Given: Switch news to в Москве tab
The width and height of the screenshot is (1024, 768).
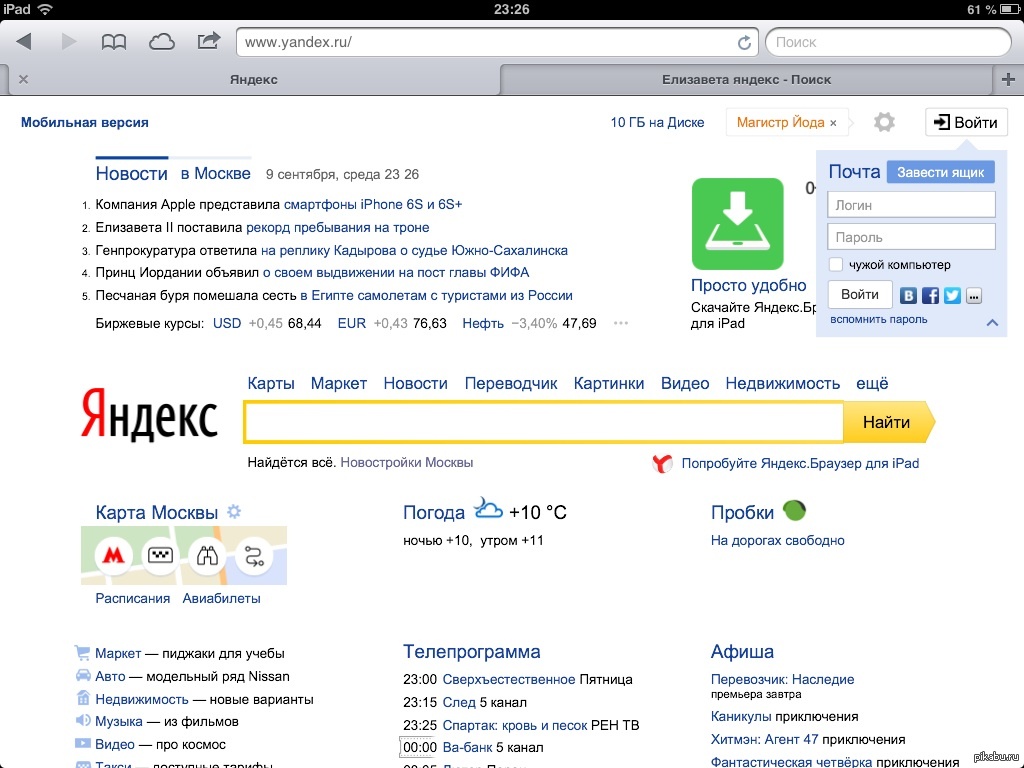Looking at the screenshot, I should point(216,173).
